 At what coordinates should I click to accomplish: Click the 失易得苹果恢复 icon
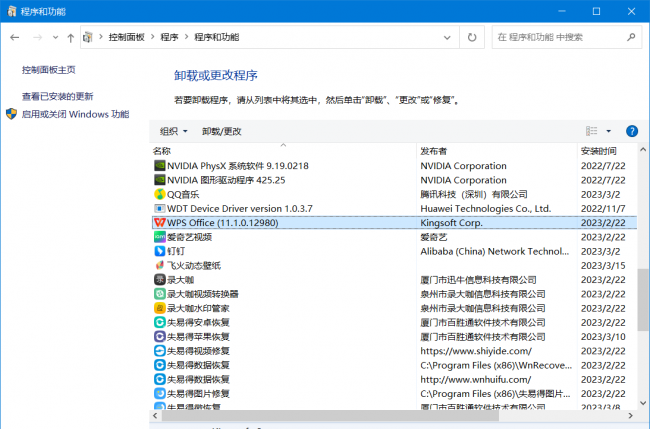[160, 337]
